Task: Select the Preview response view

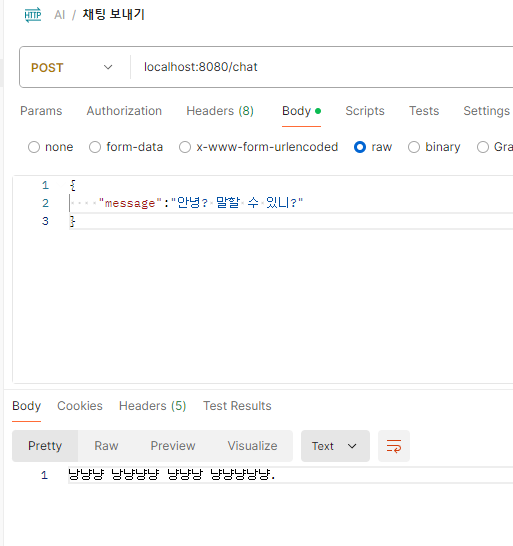Action: (x=173, y=446)
